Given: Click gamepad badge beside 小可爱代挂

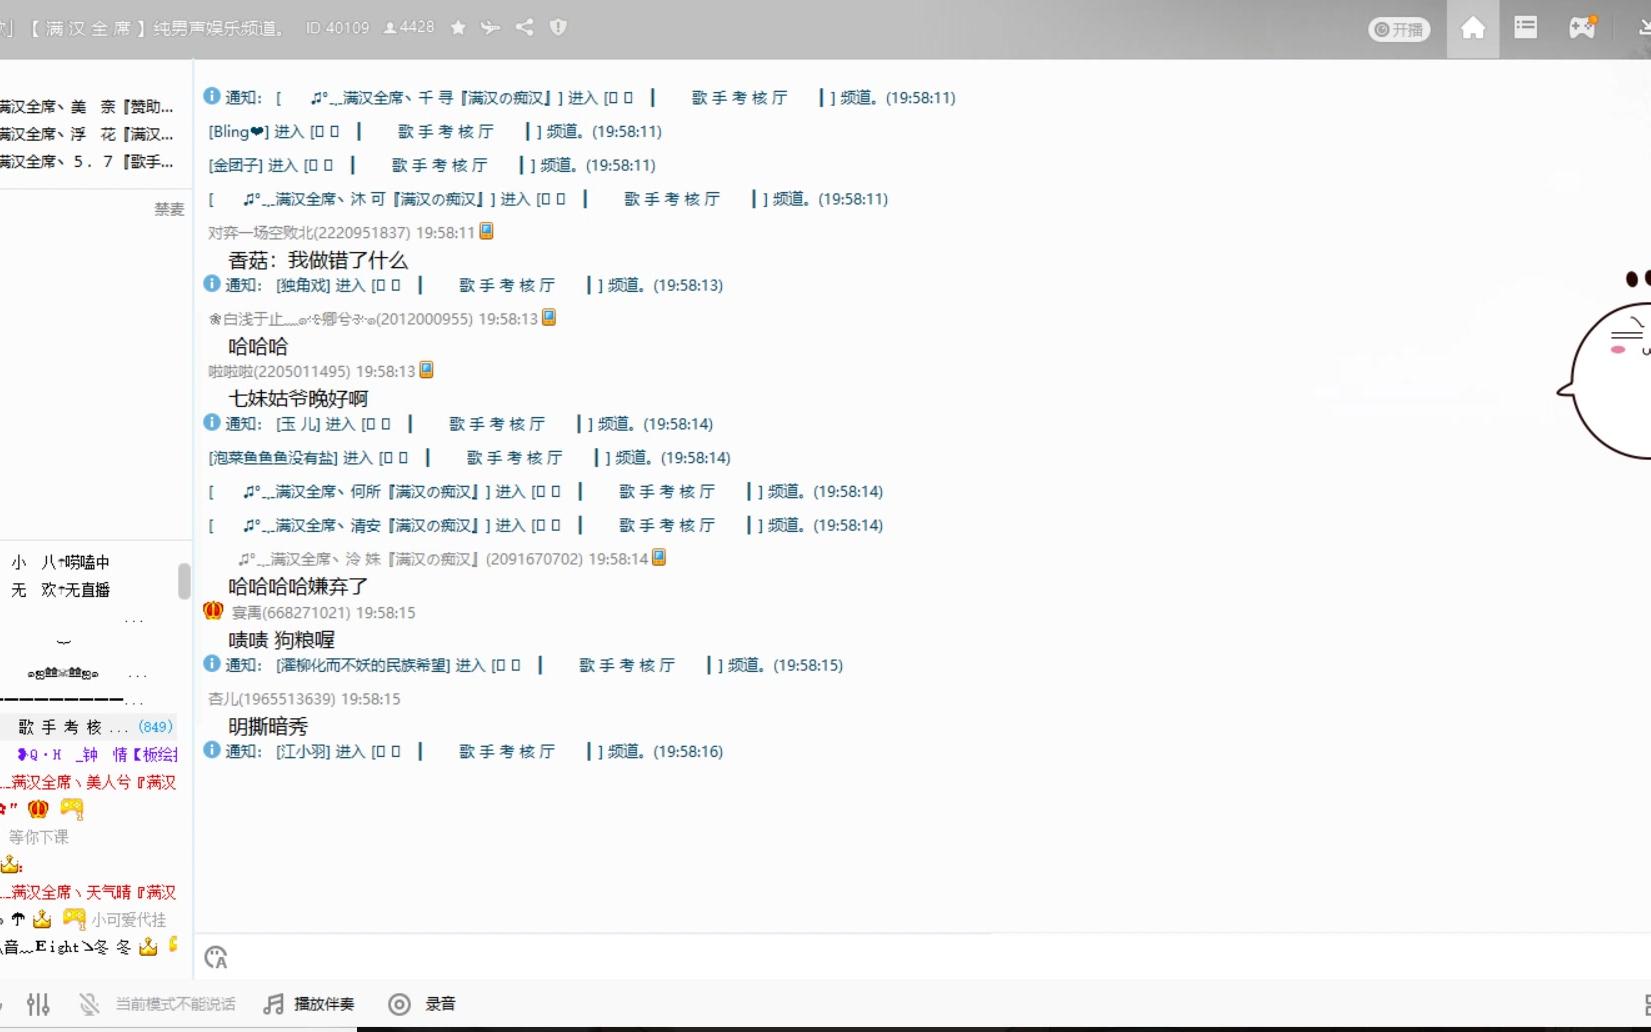Looking at the screenshot, I should (x=74, y=918).
